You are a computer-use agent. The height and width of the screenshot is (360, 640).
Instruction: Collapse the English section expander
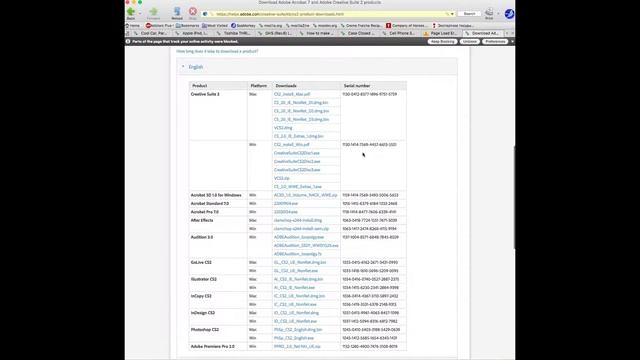183,67
